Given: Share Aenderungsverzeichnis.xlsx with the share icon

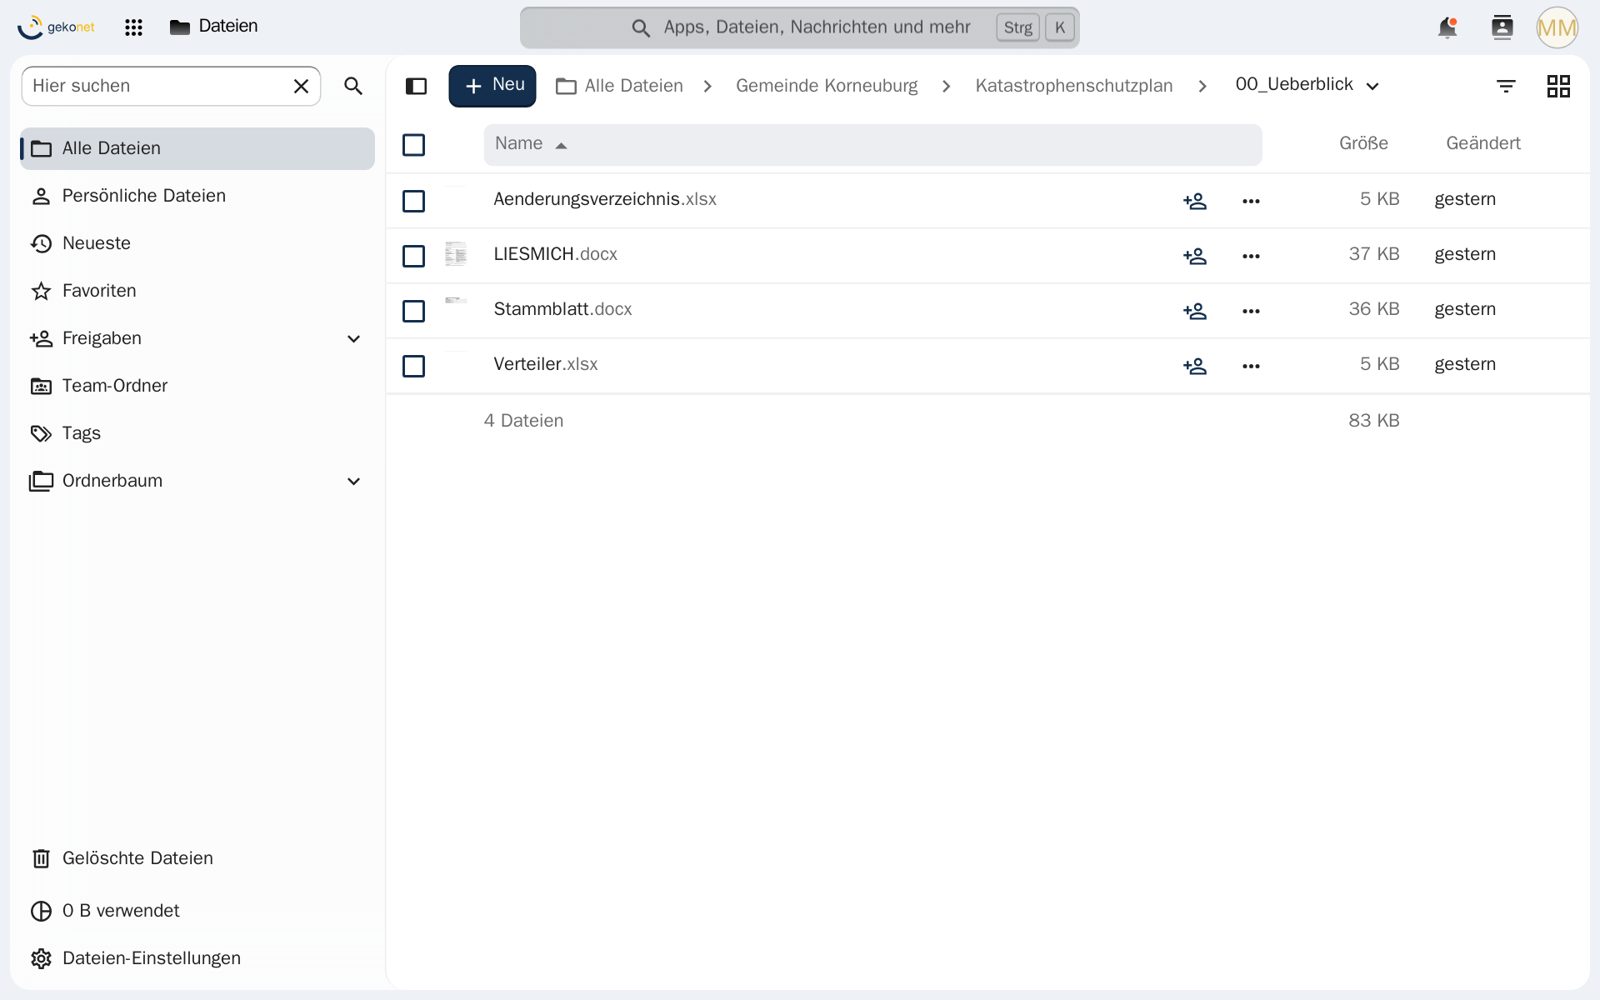Looking at the screenshot, I should click(1195, 201).
